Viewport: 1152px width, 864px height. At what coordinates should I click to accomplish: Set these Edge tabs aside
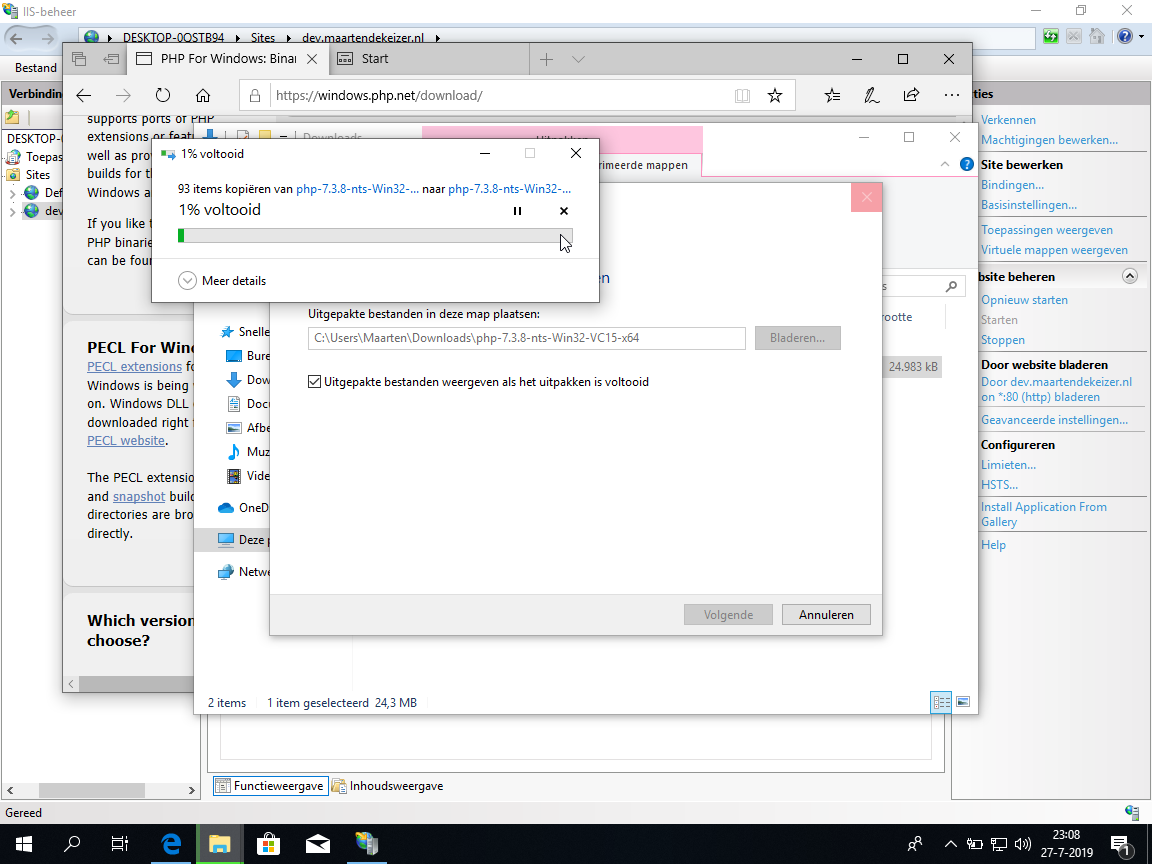(x=111, y=60)
